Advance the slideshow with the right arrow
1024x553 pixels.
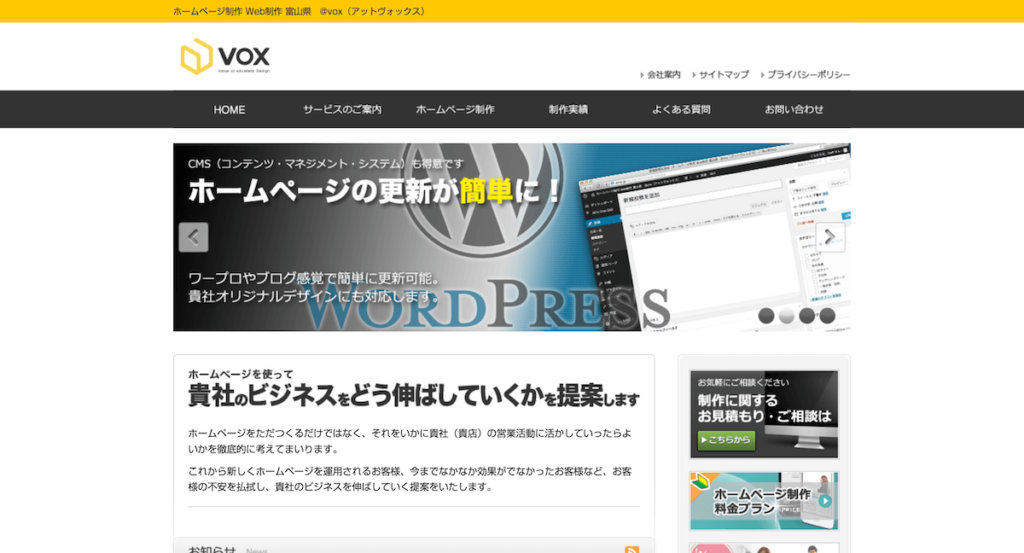pyautogui.click(x=830, y=237)
